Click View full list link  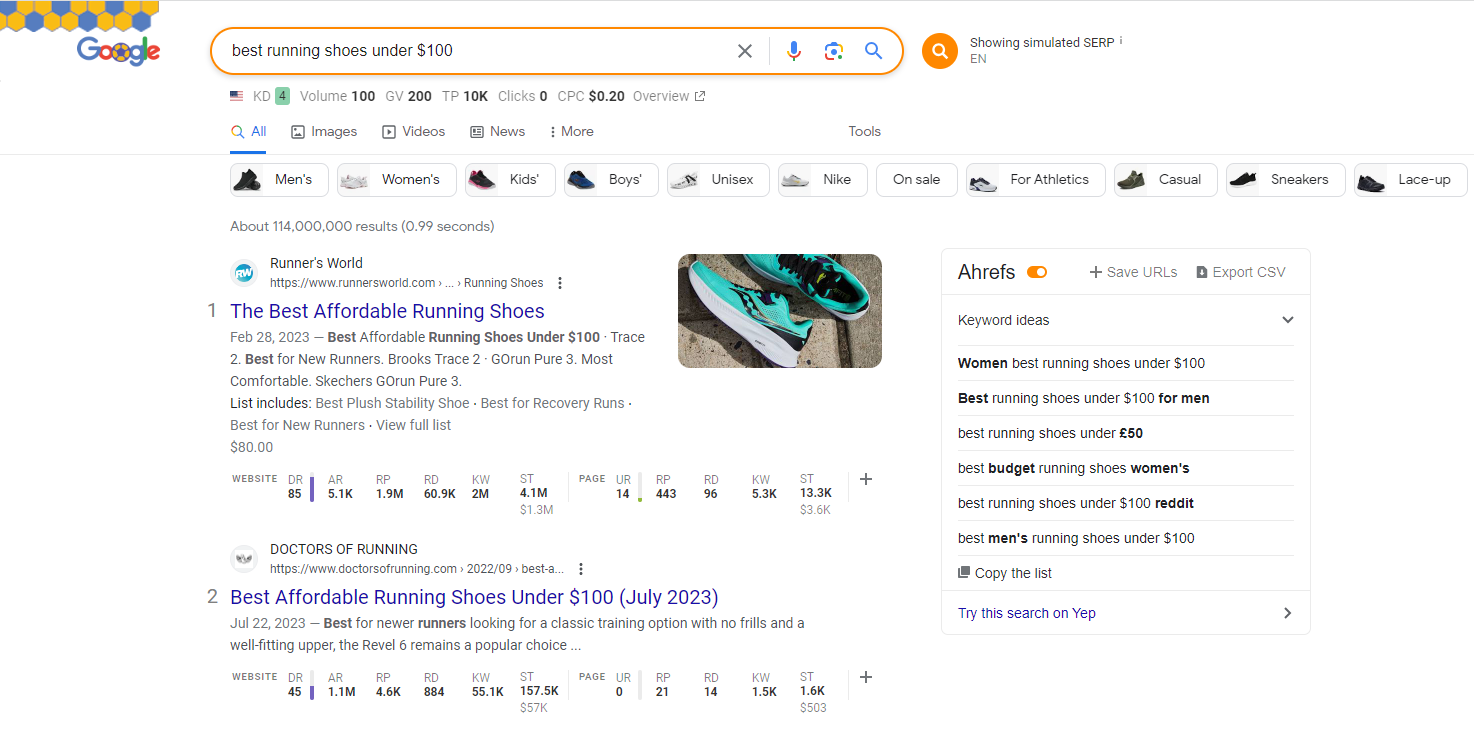coord(413,425)
